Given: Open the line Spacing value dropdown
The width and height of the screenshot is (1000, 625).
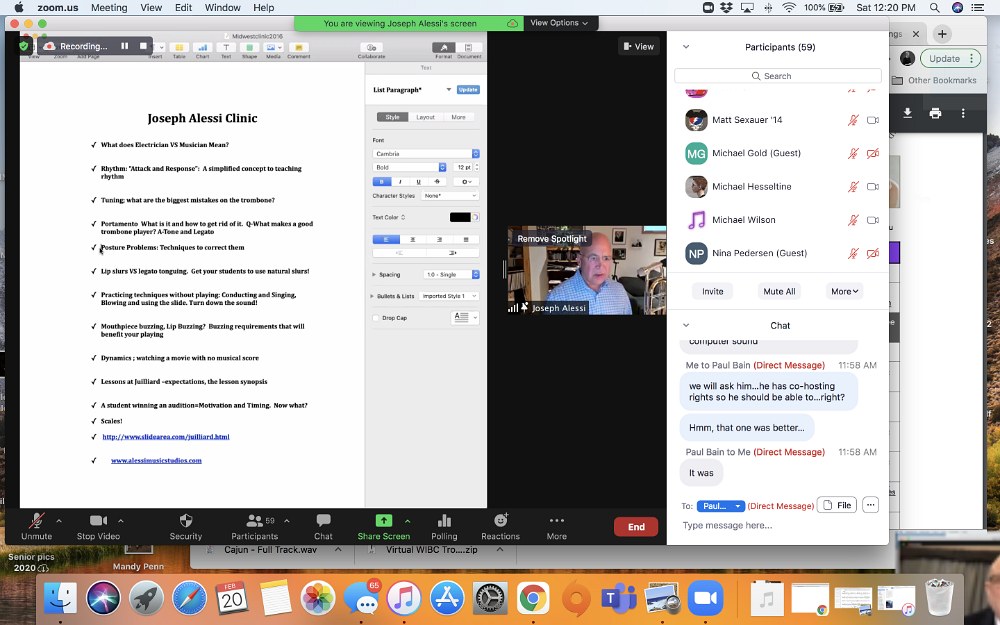Looking at the screenshot, I should (452, 274).
